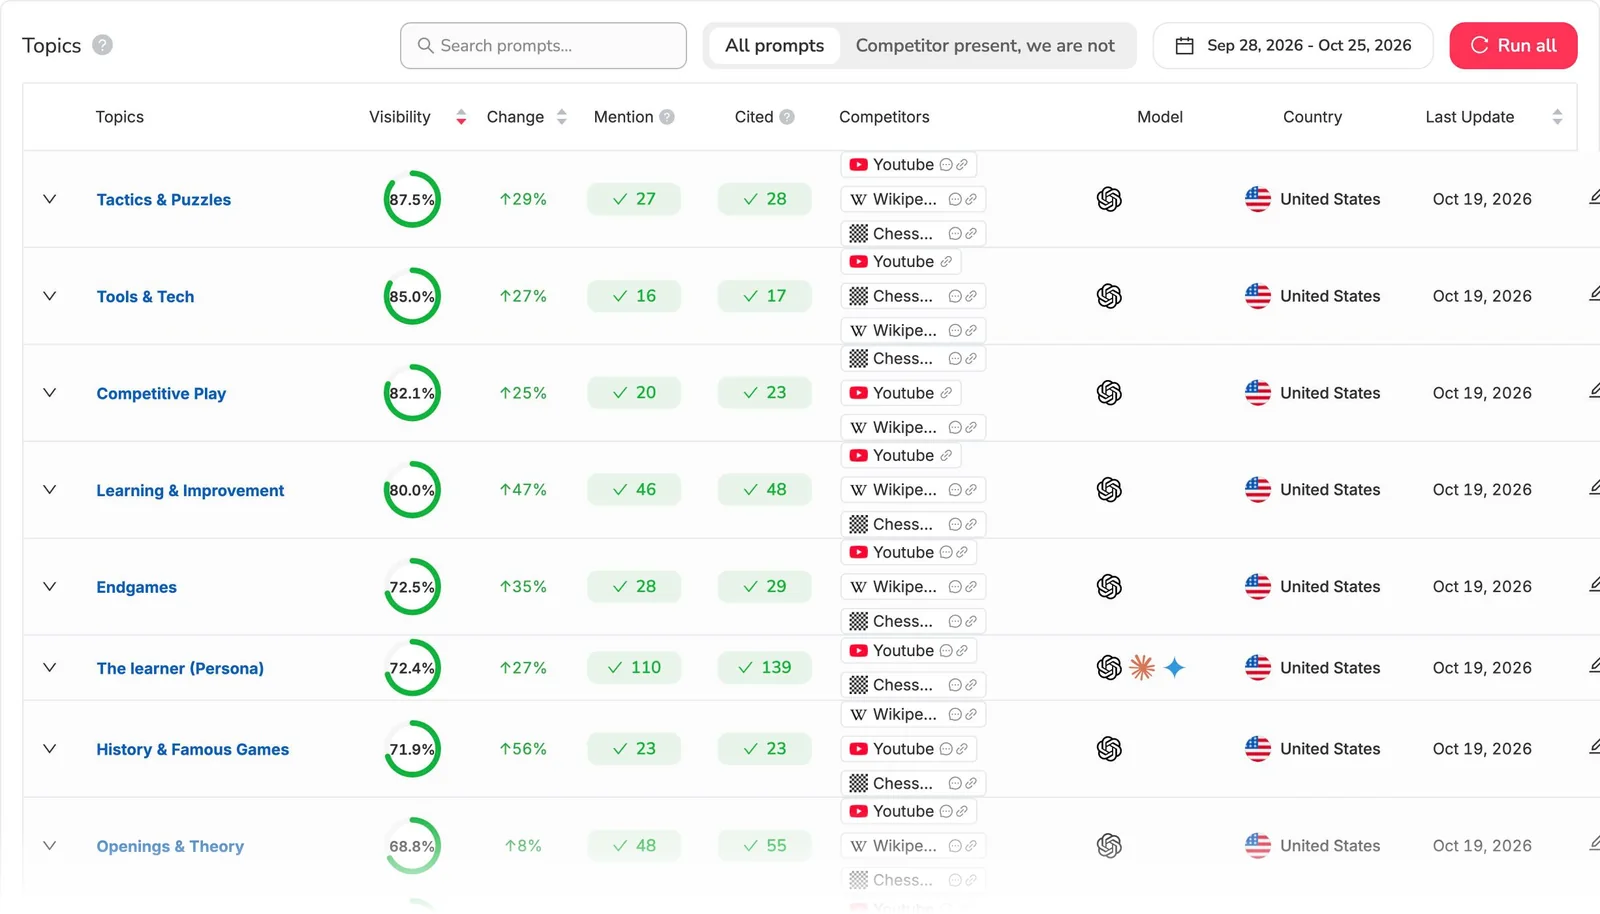The height and width of the screenshot is (914, 1600).
Task: Click the Topics column header
Action: coord(120,117)
